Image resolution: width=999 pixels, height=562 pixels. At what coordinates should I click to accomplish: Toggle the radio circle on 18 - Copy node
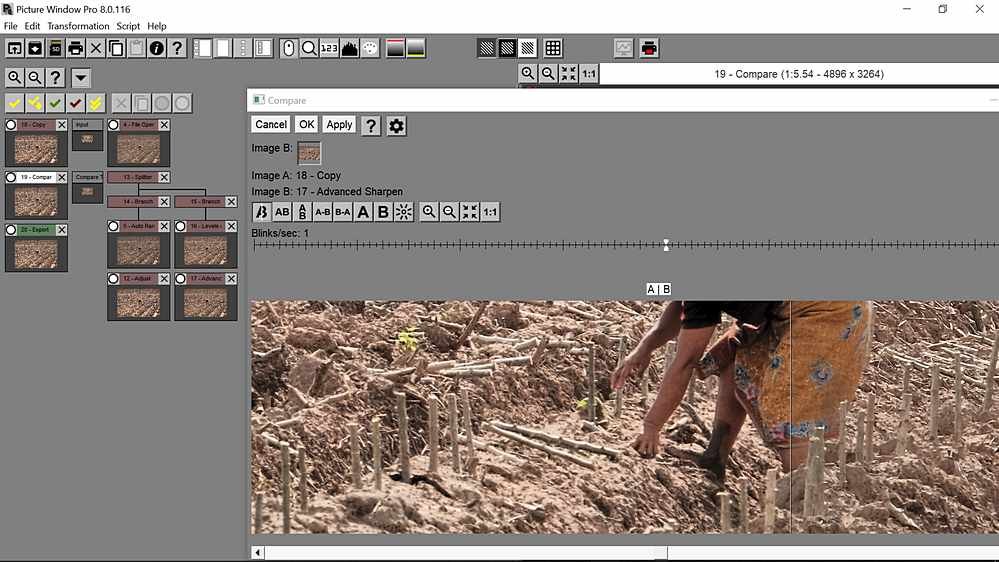[12, 125]
